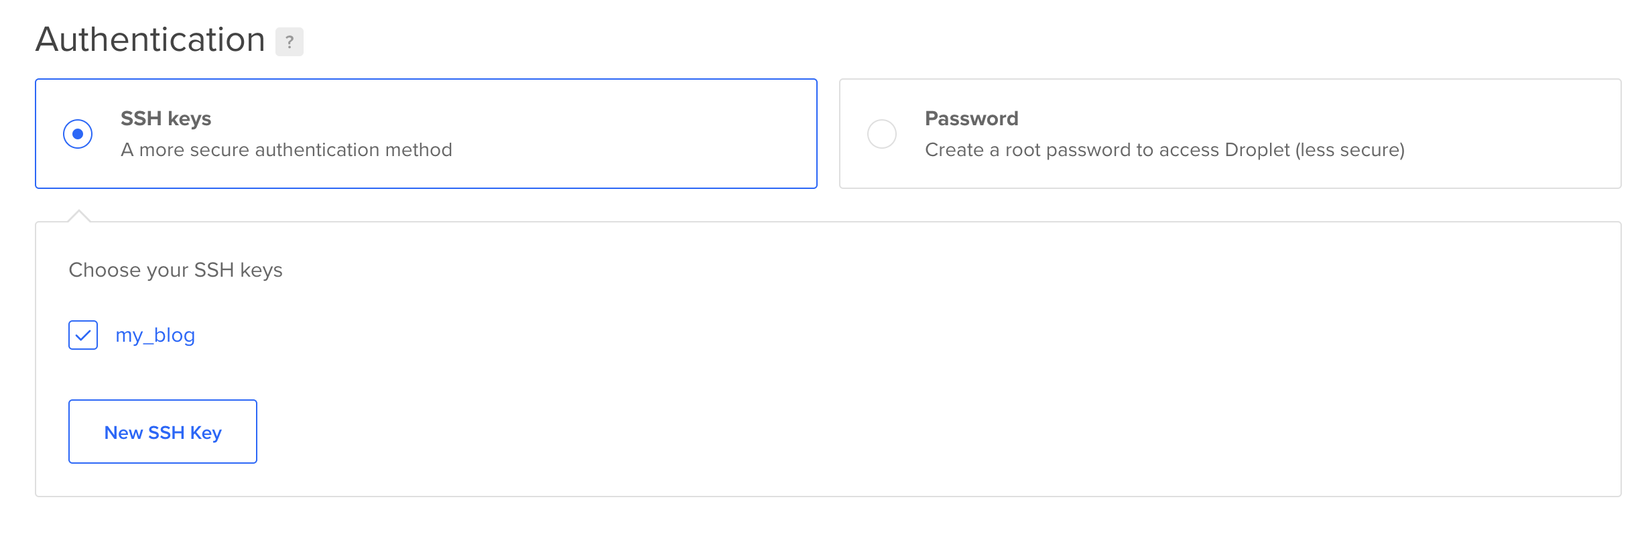Click the "SSH keys" option title

(166, 118)
